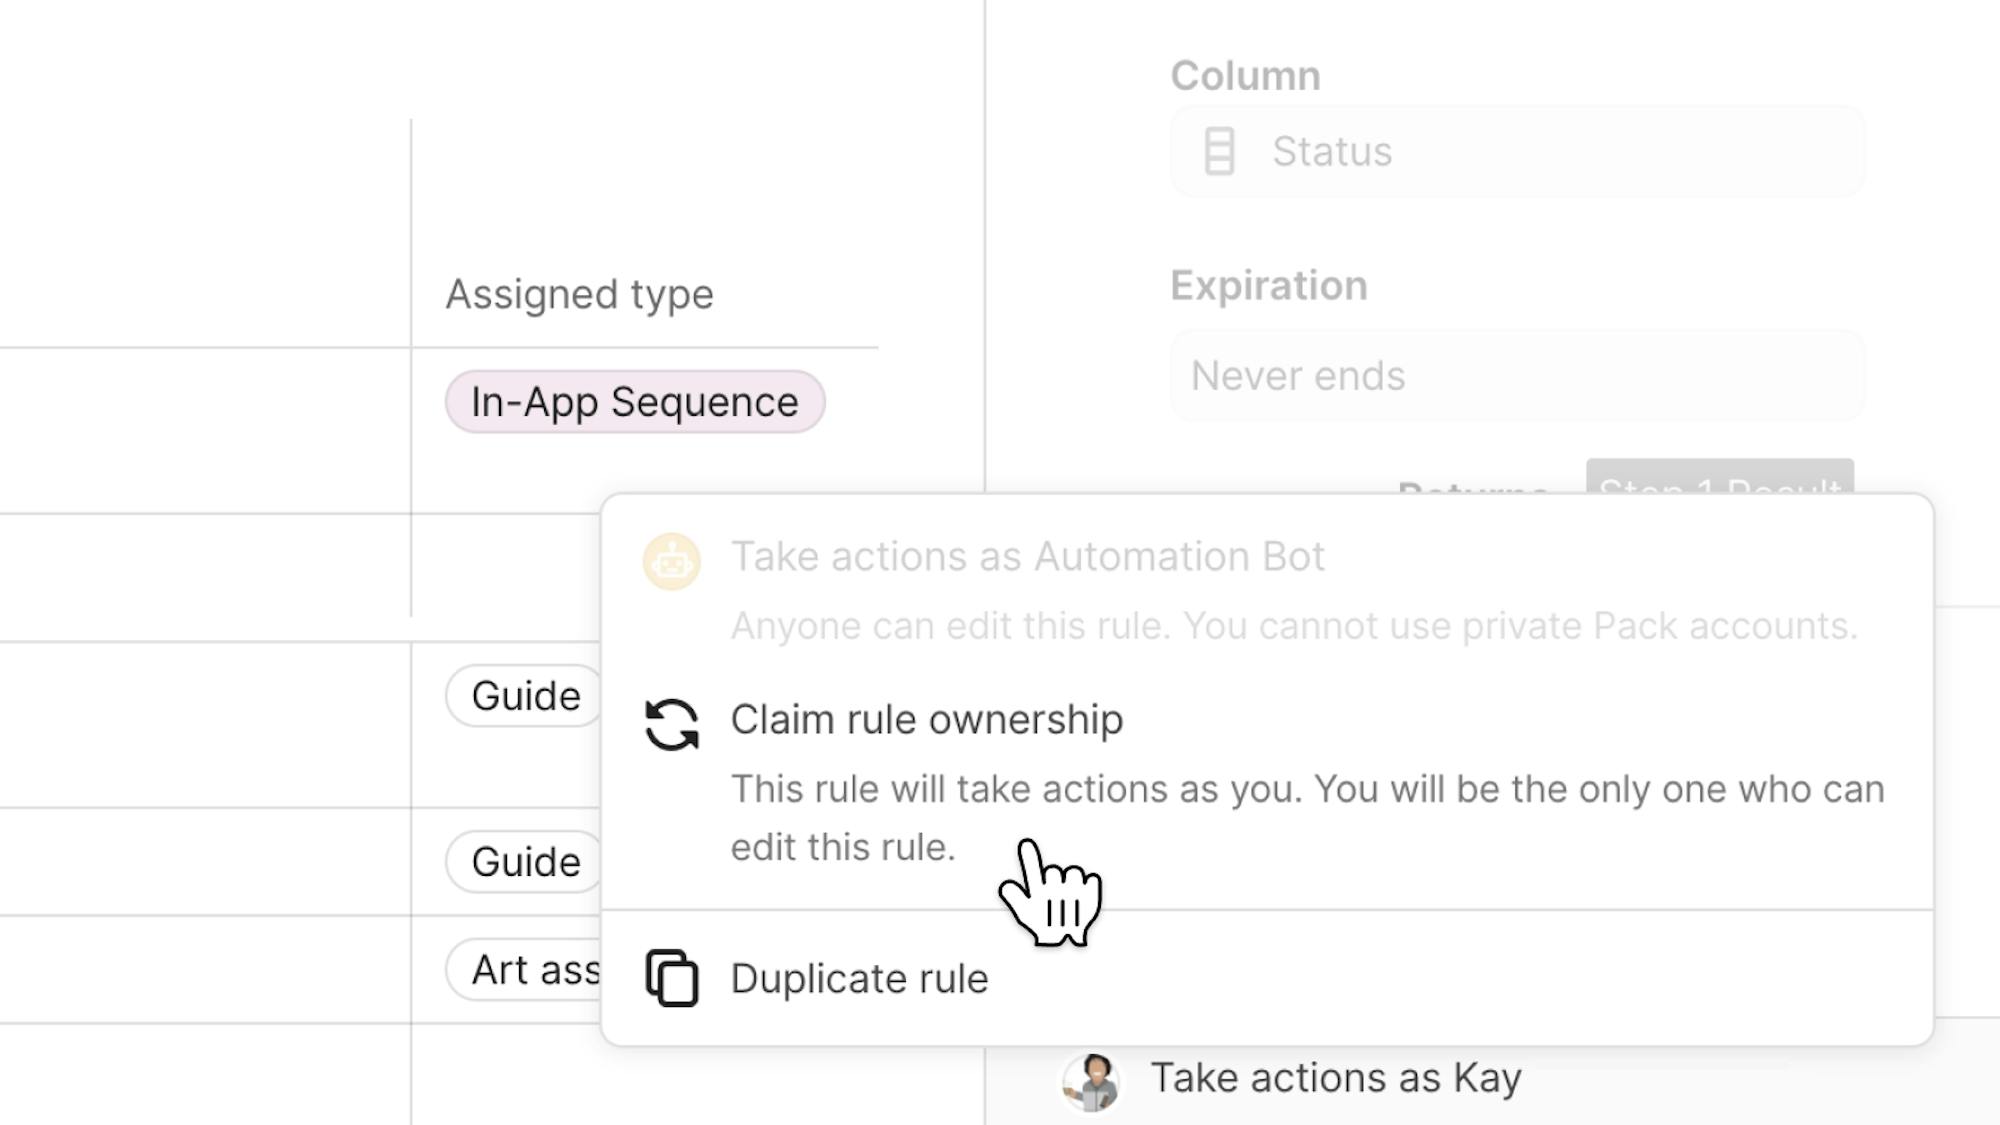Click the Automation Bot robot icon
Screen dimensions: 2000x1125
pyautogui.click(x=671, y=561)
